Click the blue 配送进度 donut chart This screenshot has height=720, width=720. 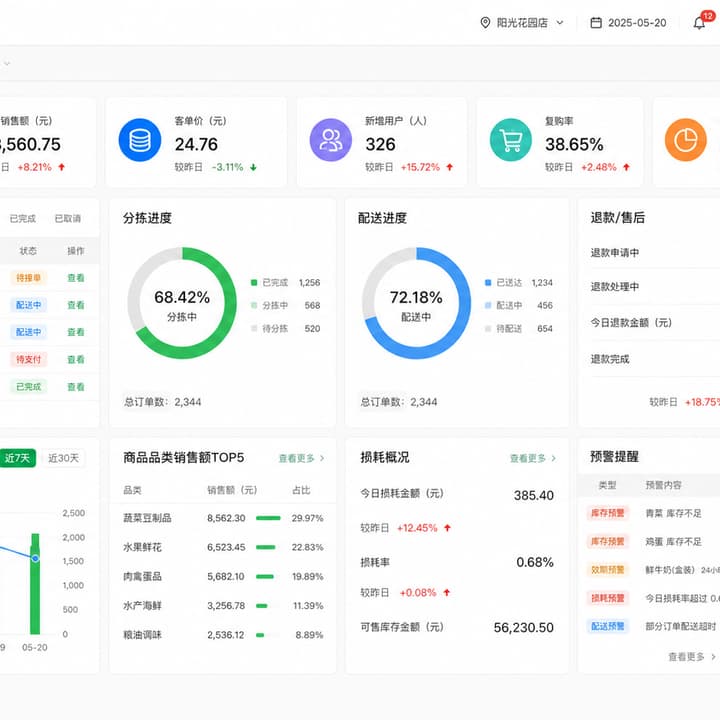416,303
